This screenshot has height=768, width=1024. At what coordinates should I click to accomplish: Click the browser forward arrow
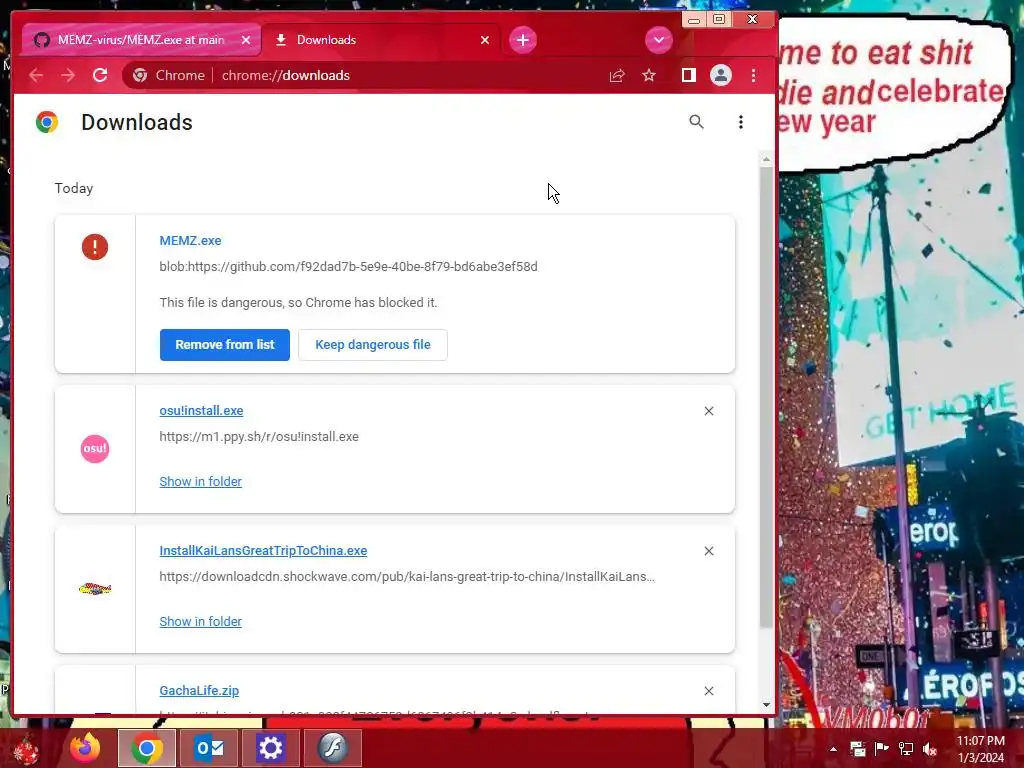click(68, 76)
